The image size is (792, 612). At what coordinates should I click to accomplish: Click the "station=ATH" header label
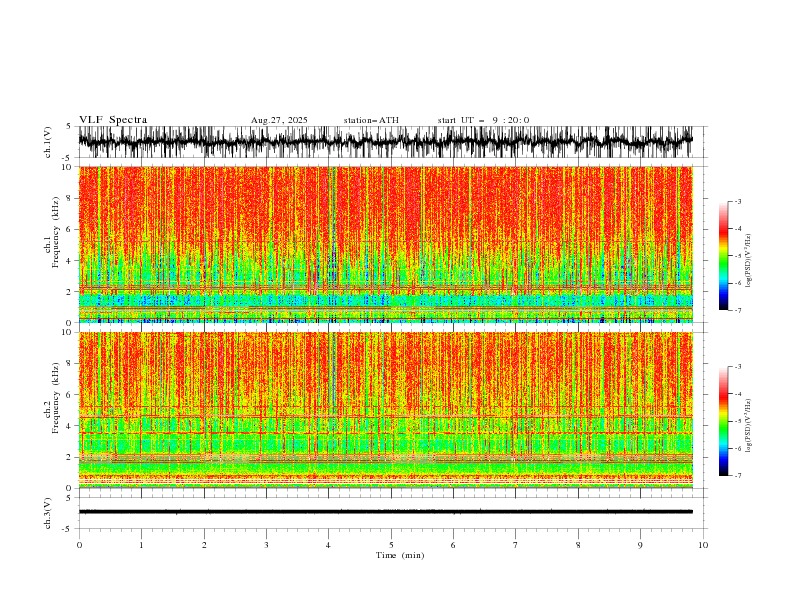pyautogui.click(x=371, y=120)
